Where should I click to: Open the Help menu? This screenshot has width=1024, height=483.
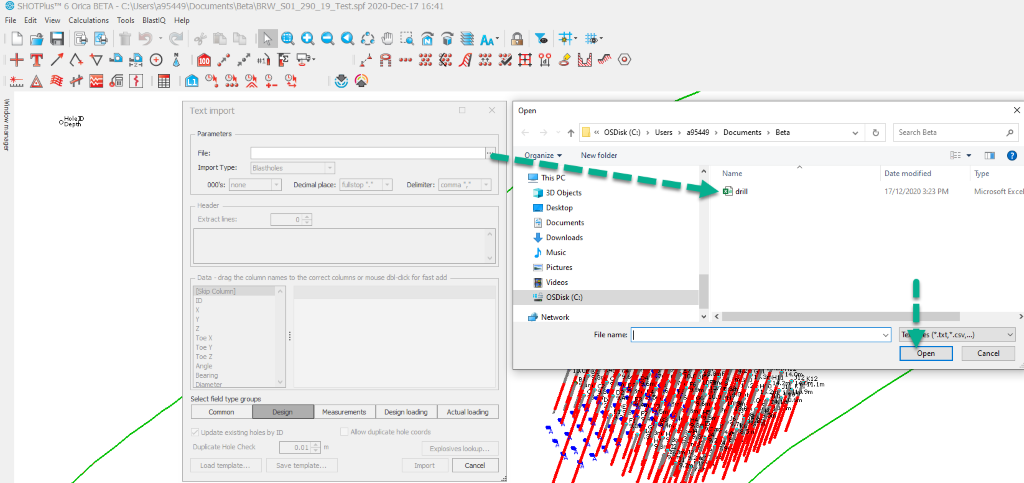[x=182, y=20]
